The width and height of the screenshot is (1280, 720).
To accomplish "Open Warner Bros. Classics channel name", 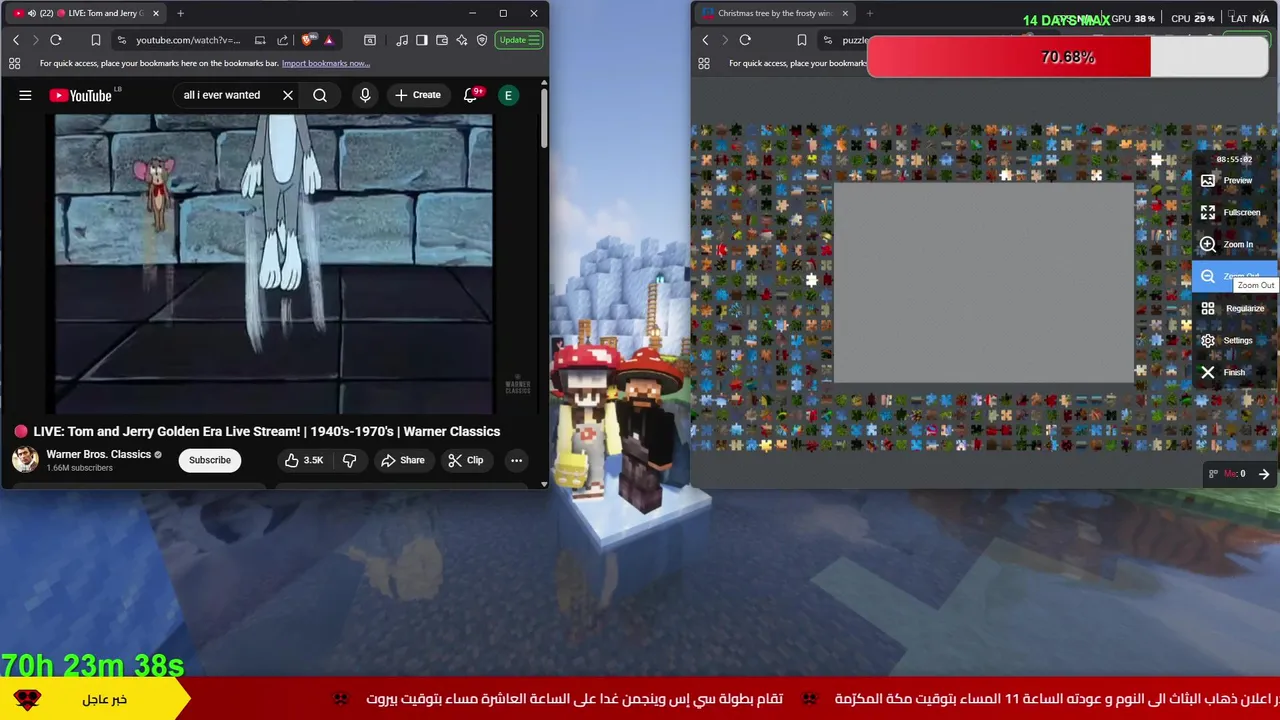I will tap(98, 454).
